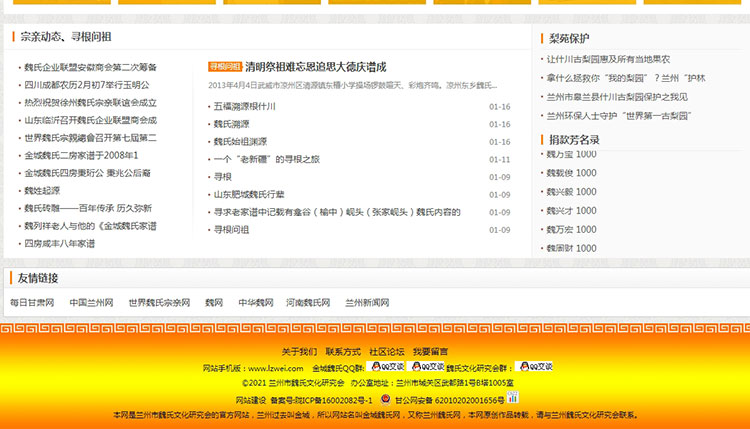Open 关于我们 in the footer menu
Image resolution: width=750 pixels, height=429 pixels.
[x=299, y=352]
